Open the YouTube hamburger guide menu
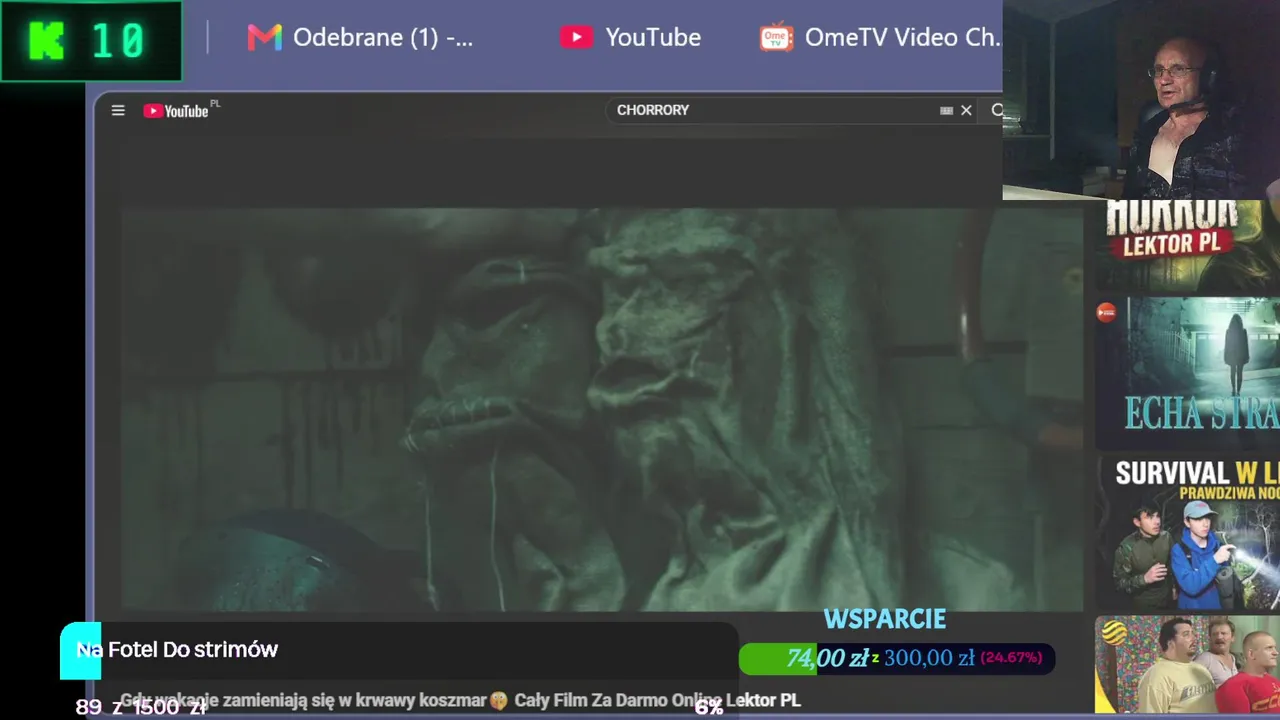 click(x=118, y=111)
